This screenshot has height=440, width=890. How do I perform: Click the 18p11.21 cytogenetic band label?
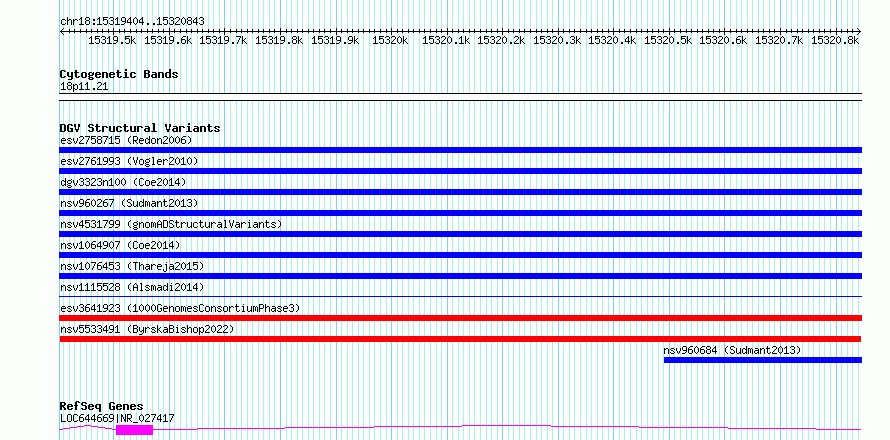tap(84, 87)
